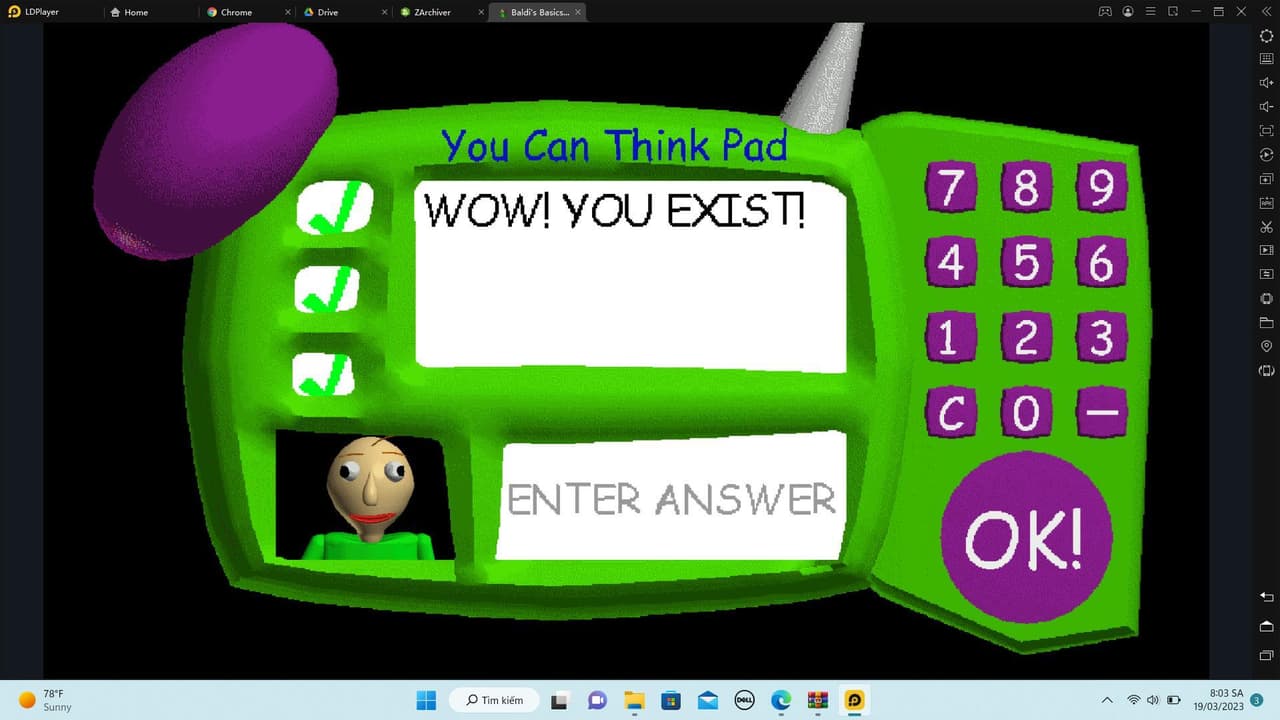Tap the minus key on the keypad
This screenshot has width=1280, height=720.
tap(1101, 412)
